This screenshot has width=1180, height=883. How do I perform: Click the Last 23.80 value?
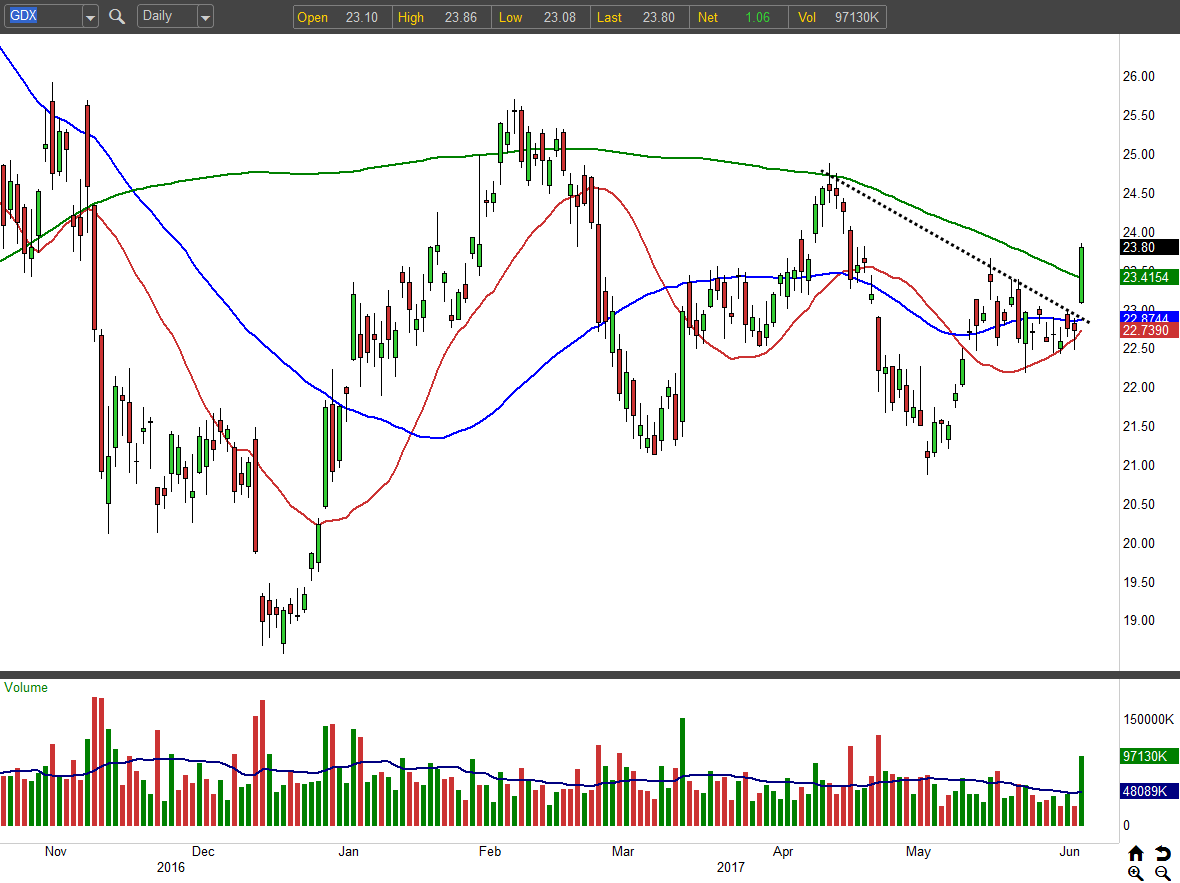(658, 17)
